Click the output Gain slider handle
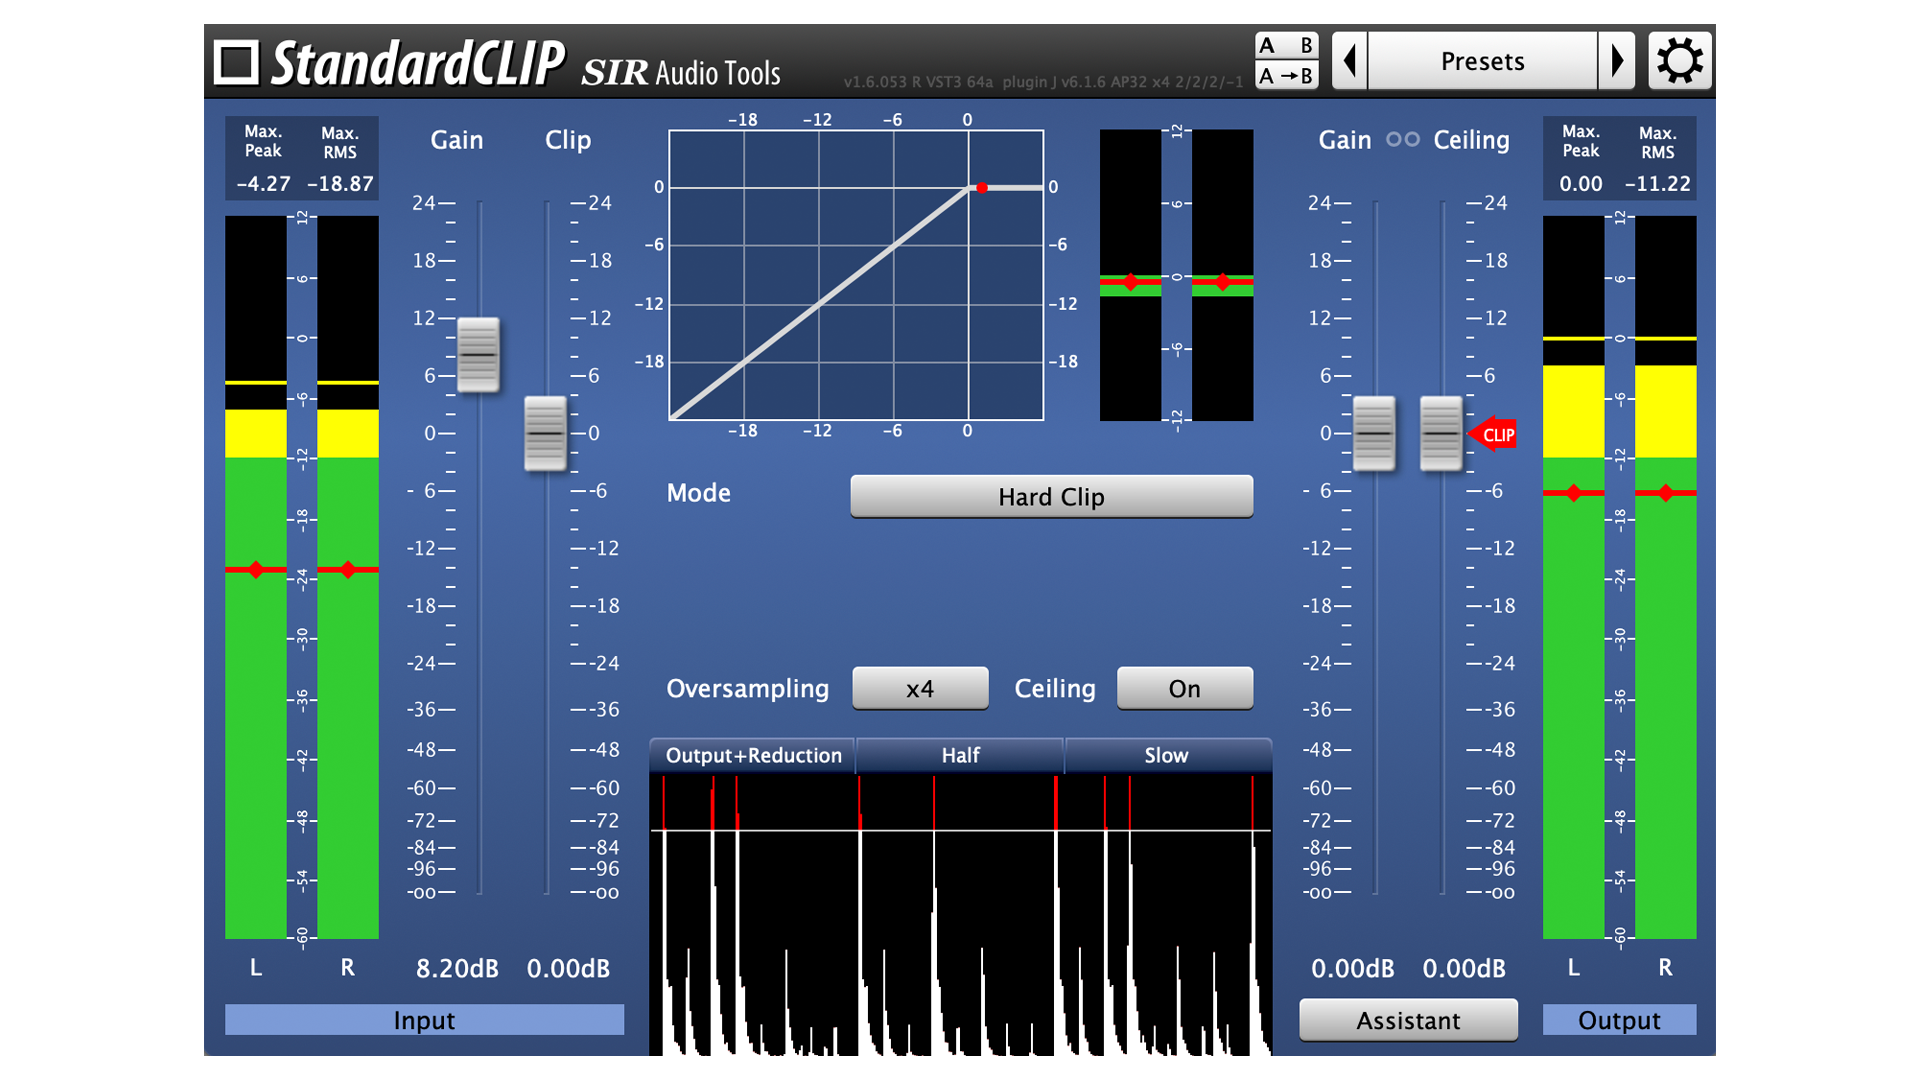The width and height of the screenshot is (1920, 1080). [x=1374, y=434]
